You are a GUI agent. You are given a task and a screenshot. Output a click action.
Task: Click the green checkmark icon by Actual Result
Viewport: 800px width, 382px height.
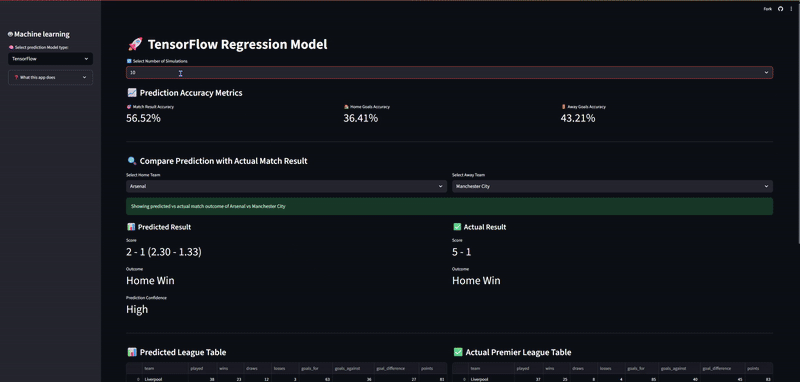(457, 227)
